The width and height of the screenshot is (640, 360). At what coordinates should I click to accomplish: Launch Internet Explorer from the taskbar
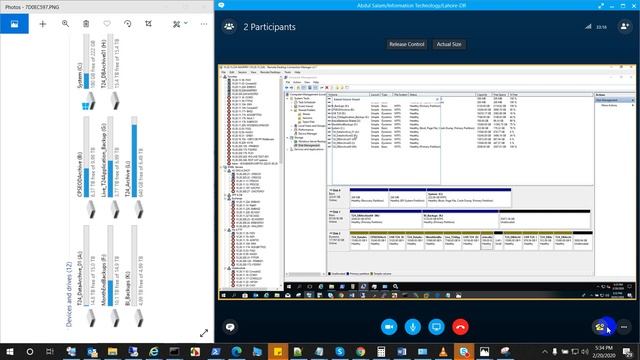click(154, 351)
